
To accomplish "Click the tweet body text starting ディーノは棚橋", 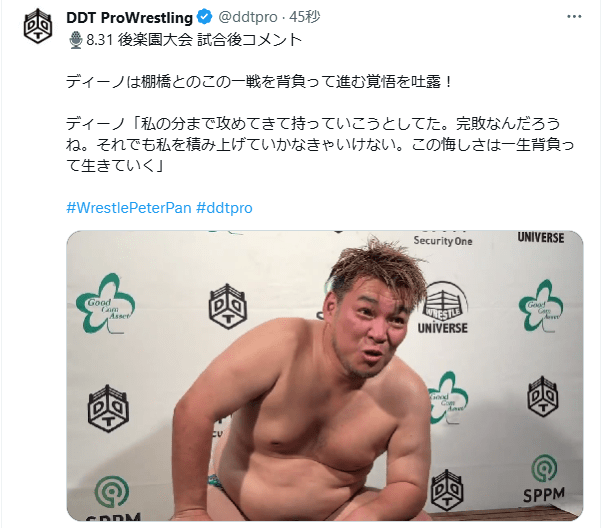I will click(x=260, y=82).
